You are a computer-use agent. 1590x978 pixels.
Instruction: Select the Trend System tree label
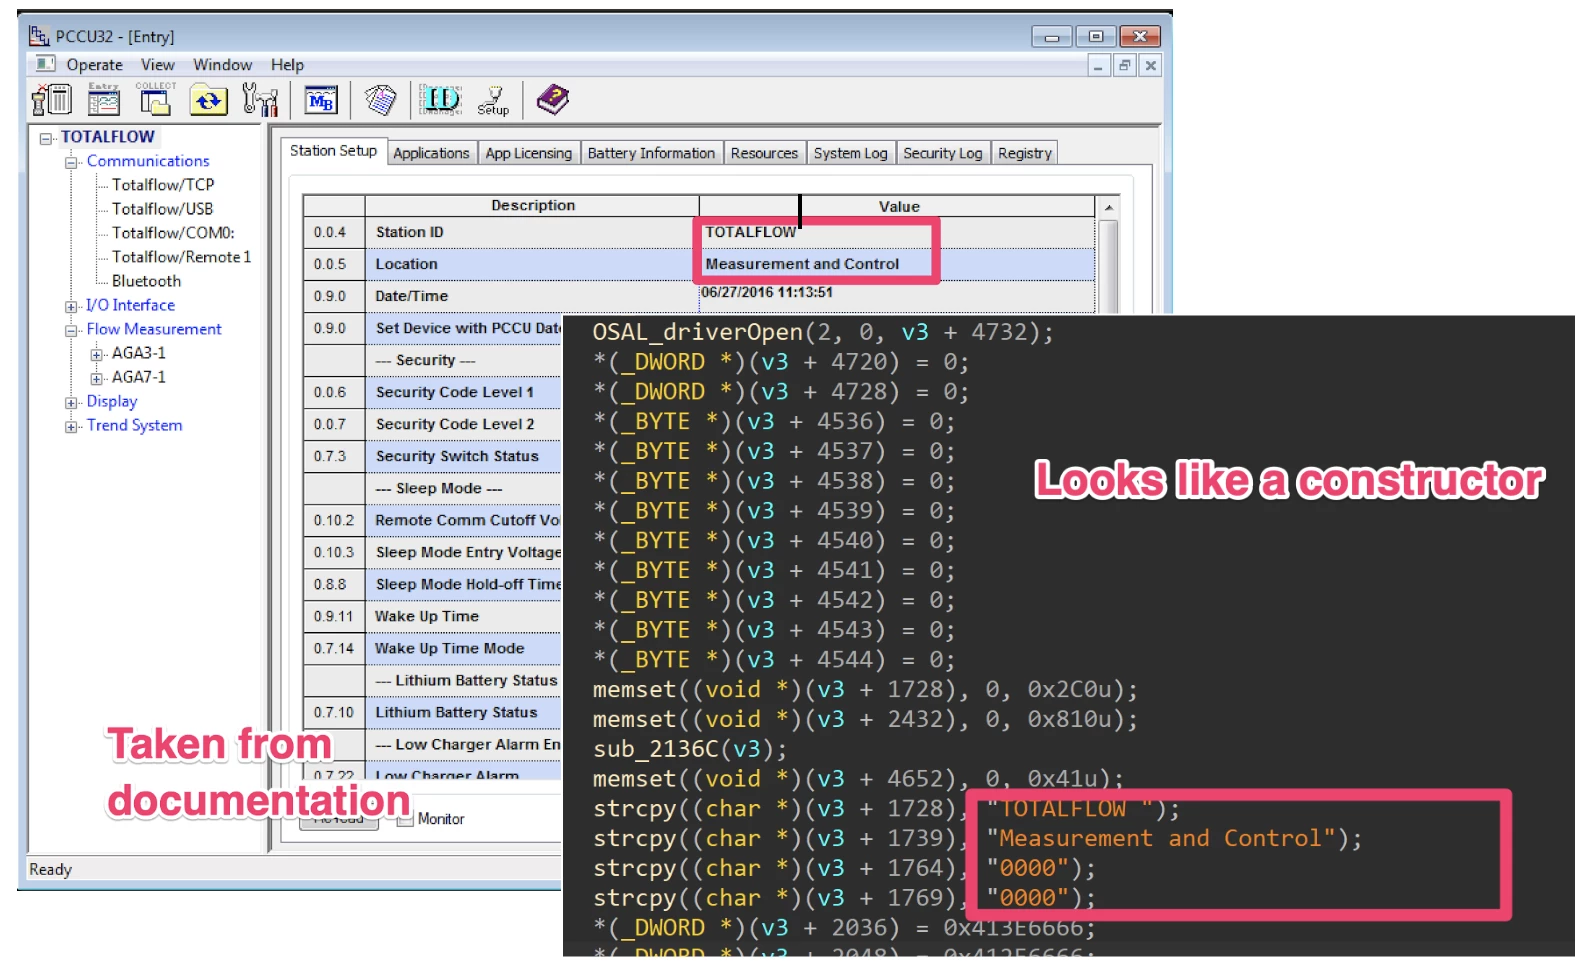point(134,425)
